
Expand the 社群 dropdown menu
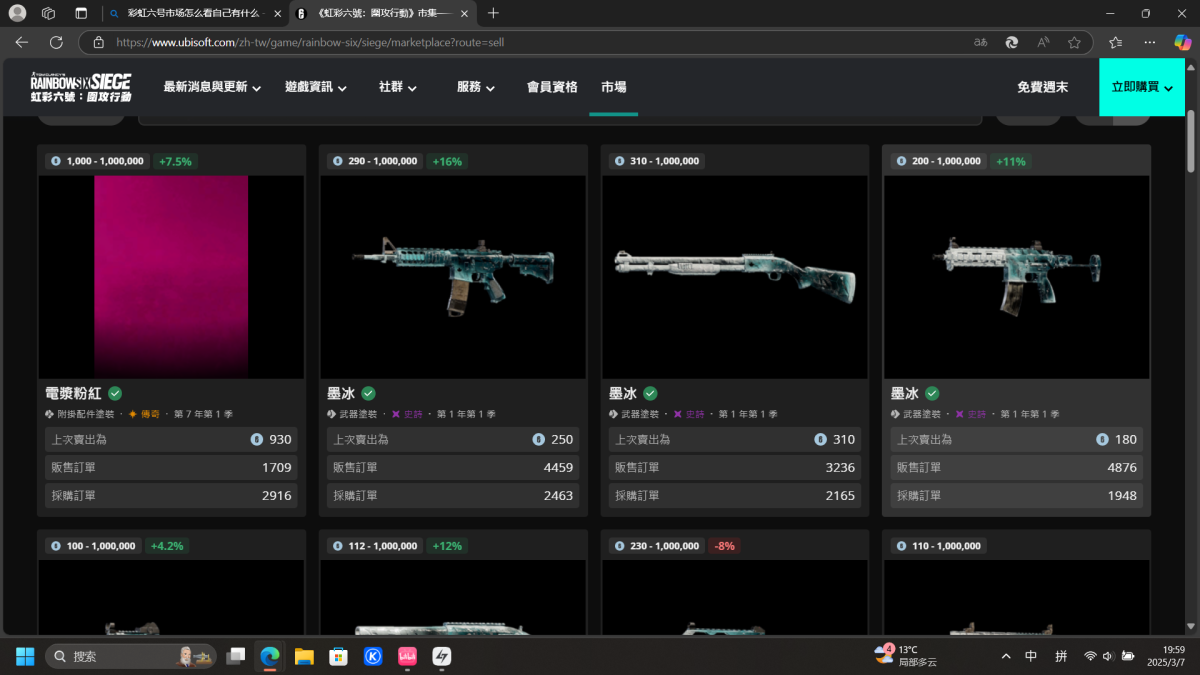click(x=398, y=87)
